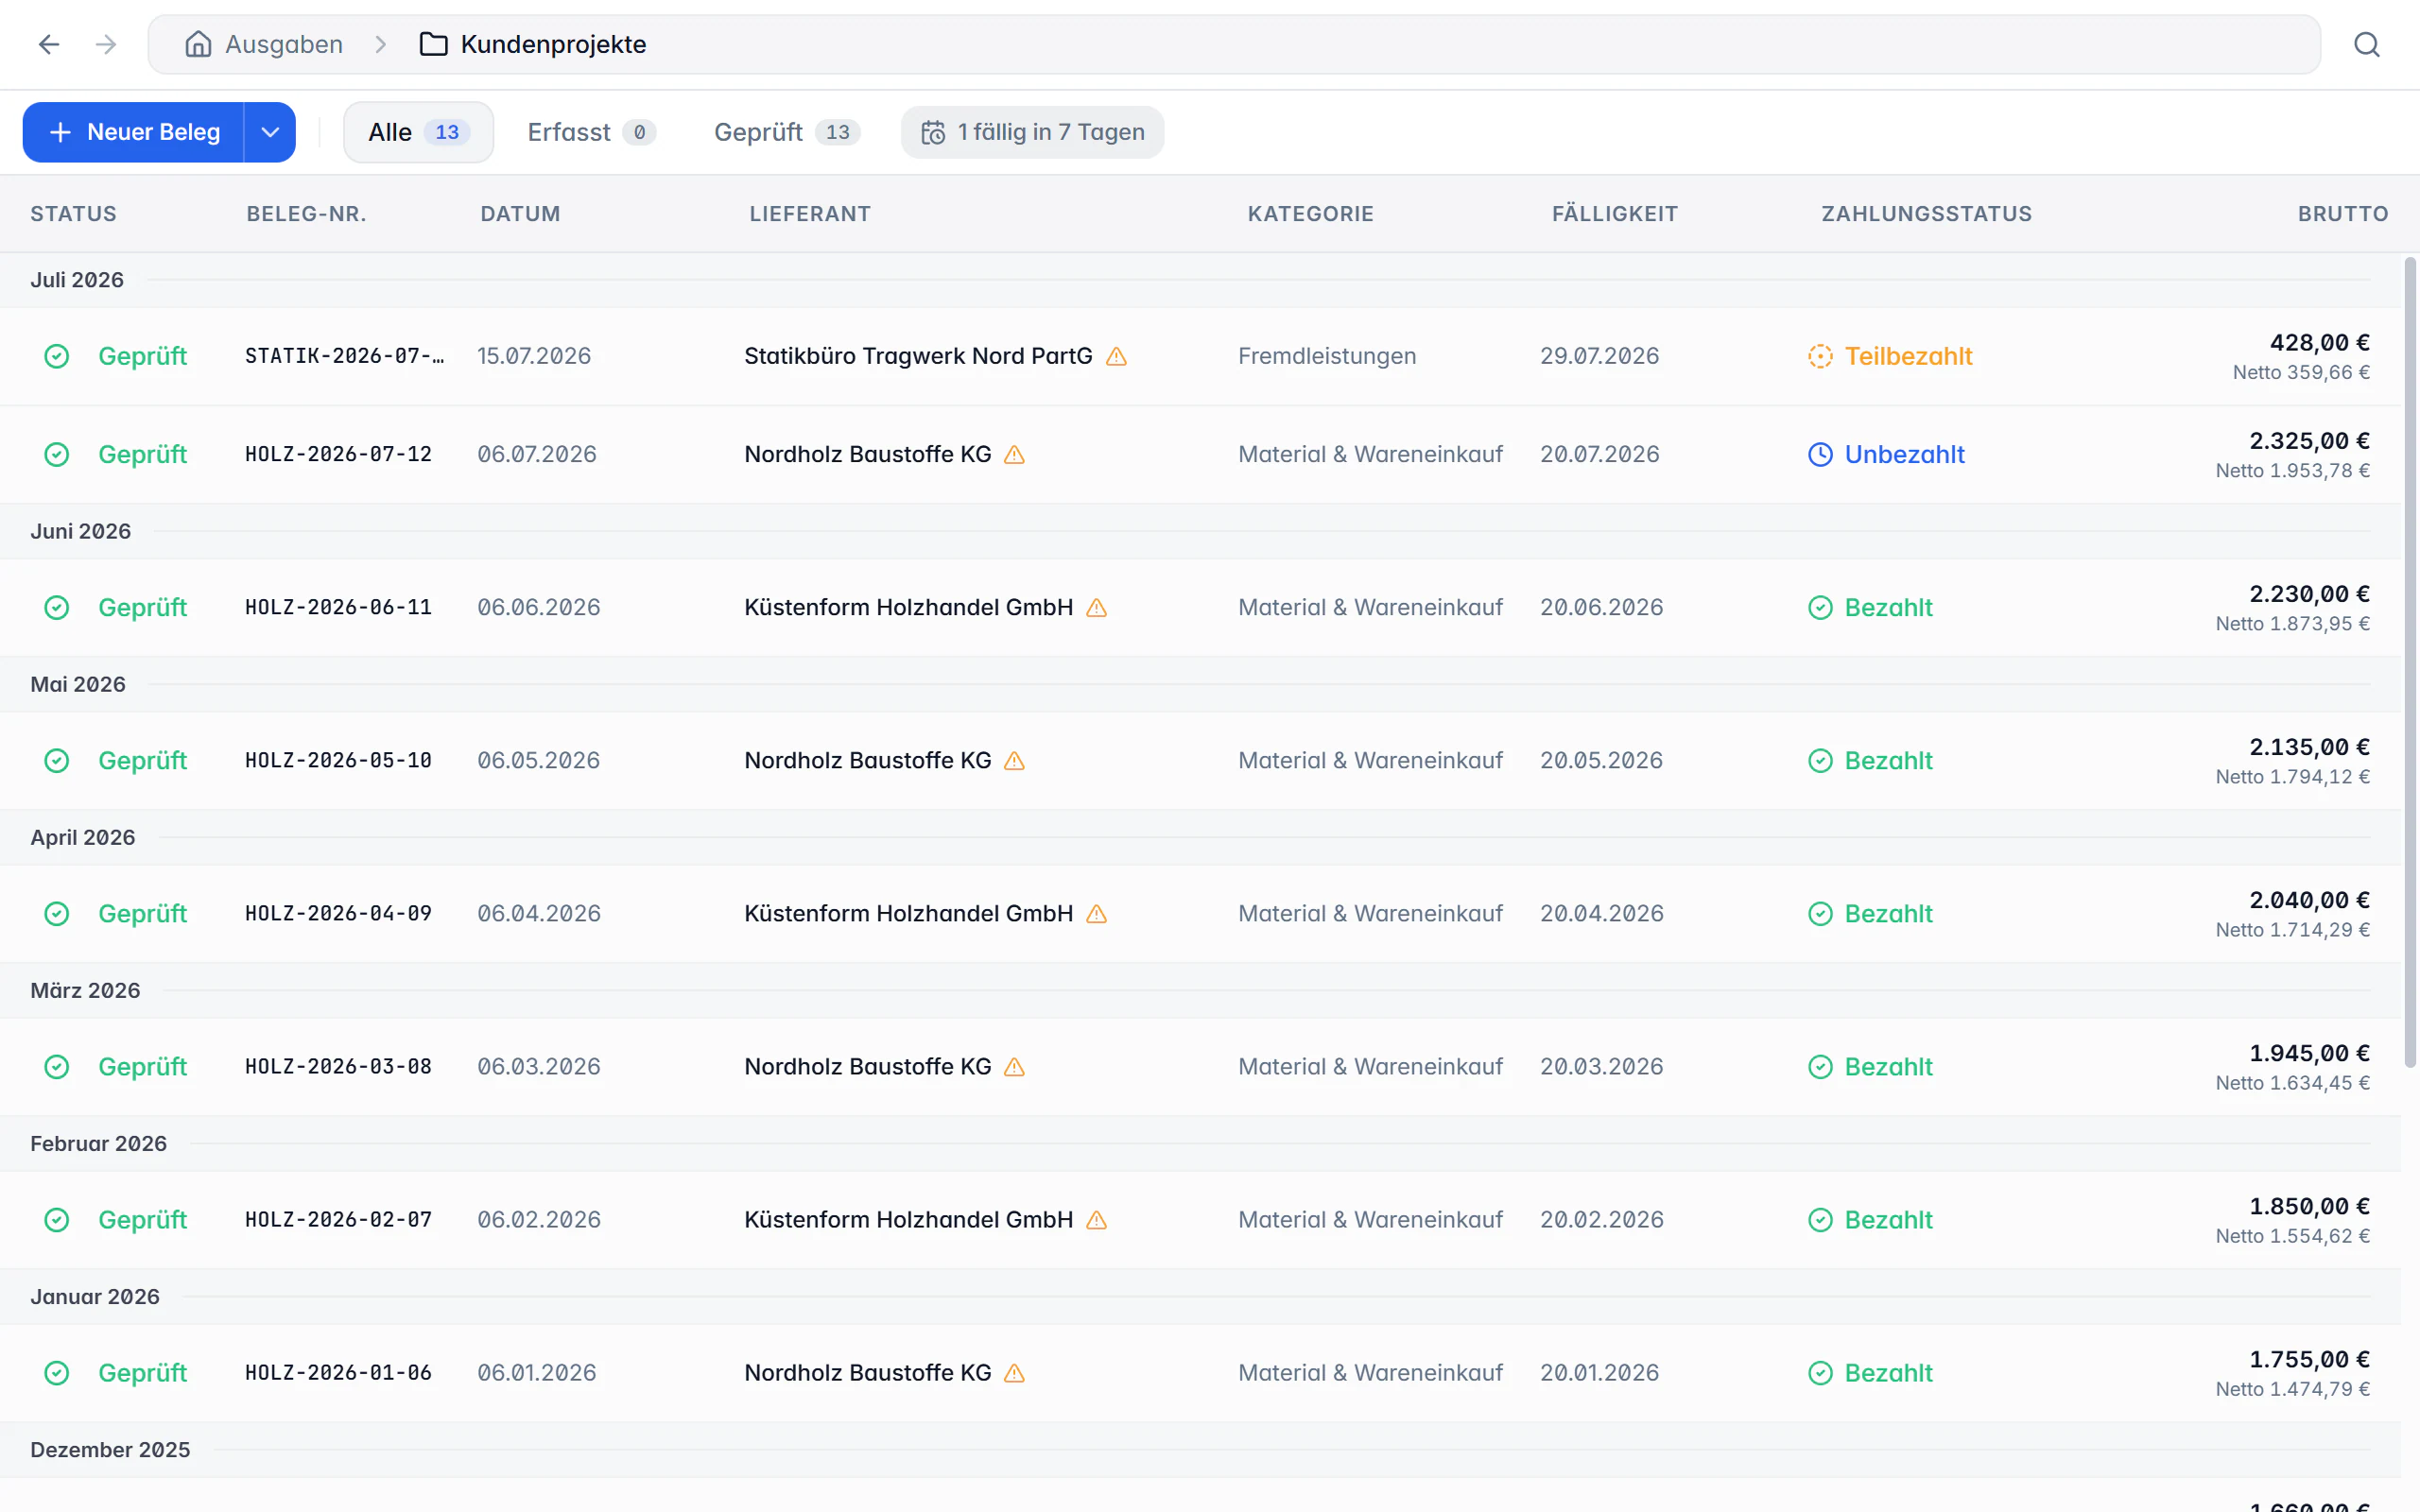
Task: Click the breadcrumb chevron after Ausgaben
Action: (380, 44)
